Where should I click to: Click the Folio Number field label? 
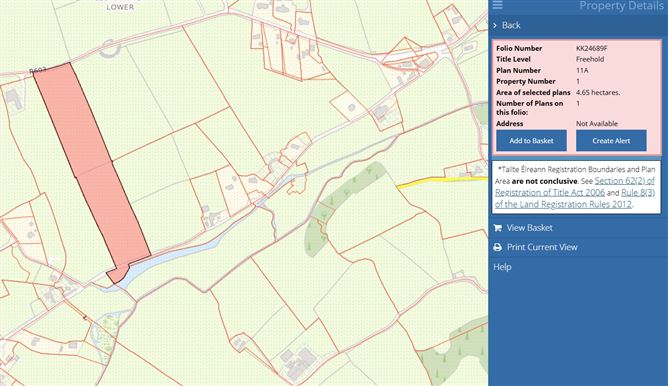[519, 48]
